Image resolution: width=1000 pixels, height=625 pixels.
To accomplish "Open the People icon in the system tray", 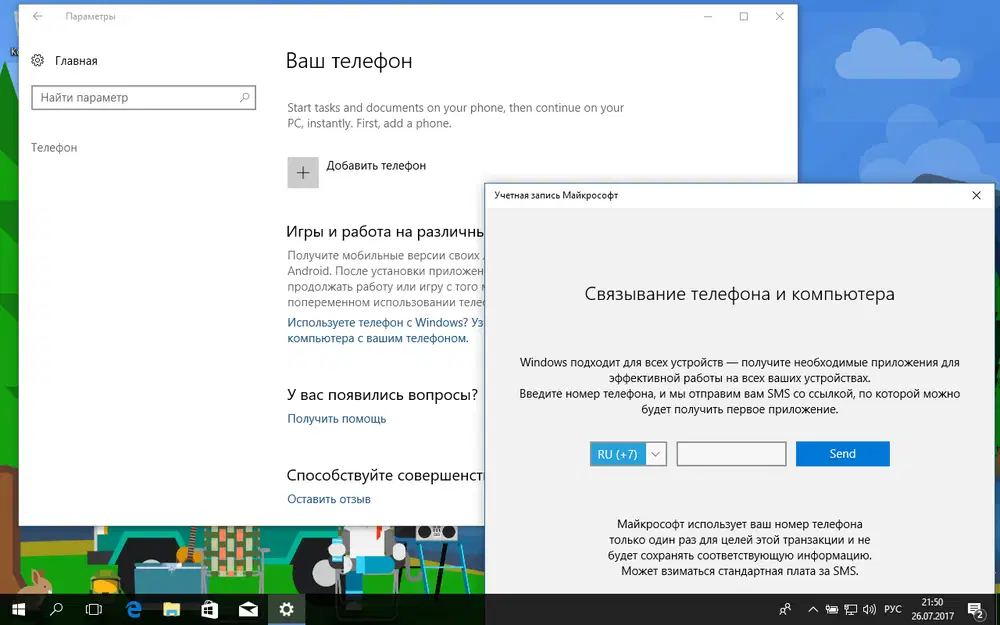I will pos(786,609).
